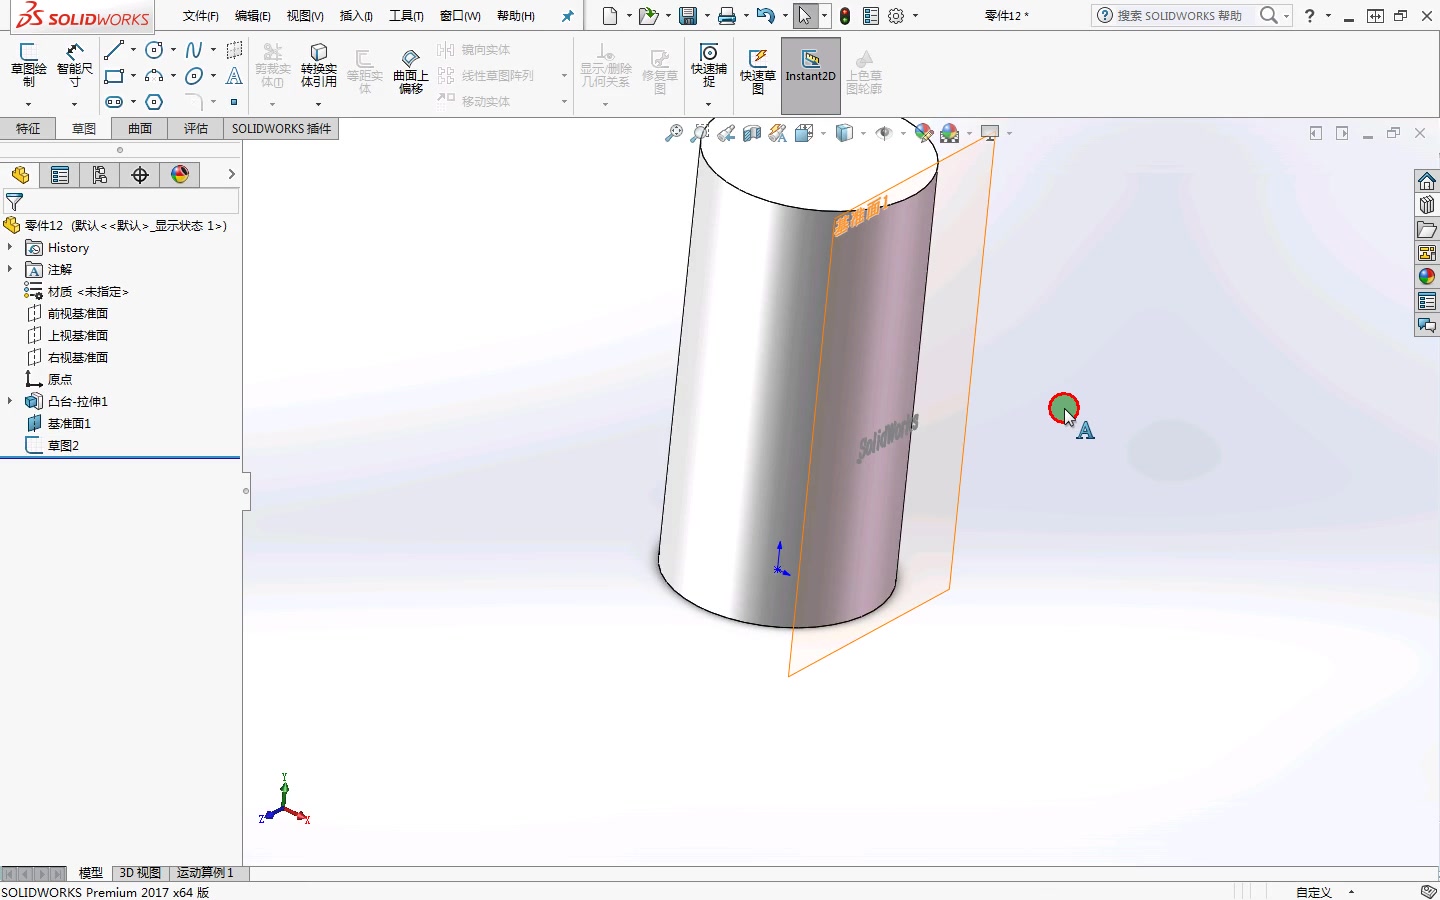Select the sketch Text (A) tool
1440x900 pixels.
click(234, 76)
